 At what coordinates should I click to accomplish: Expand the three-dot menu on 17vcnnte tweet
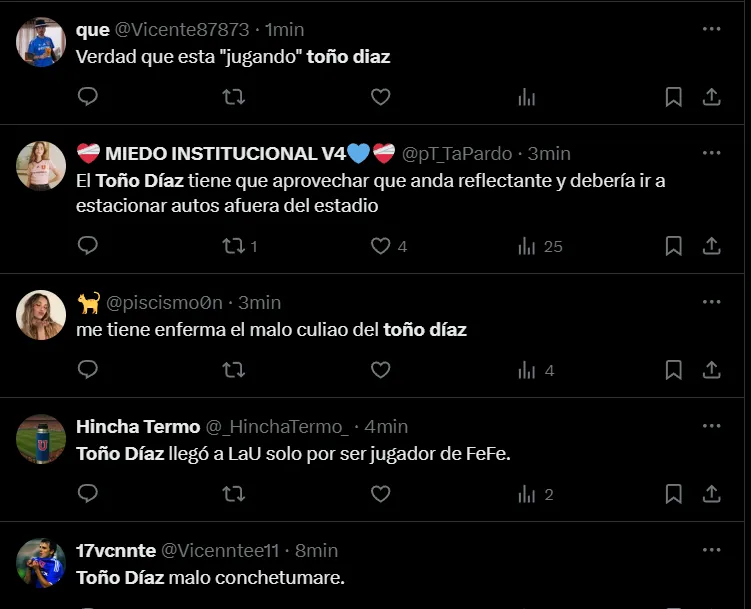[x=711, y=550]
